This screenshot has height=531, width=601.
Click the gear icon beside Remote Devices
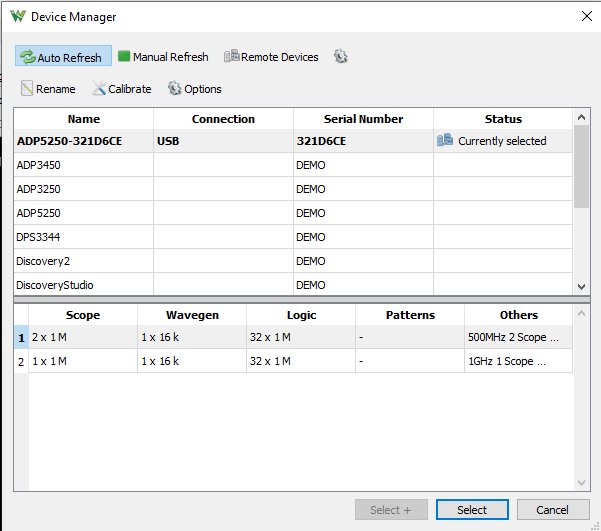tap(340, 56)
